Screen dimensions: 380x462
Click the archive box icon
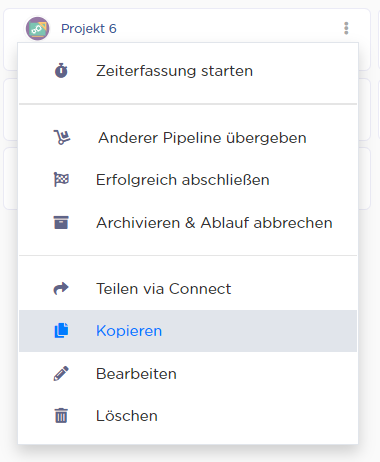tap(61, 222)
